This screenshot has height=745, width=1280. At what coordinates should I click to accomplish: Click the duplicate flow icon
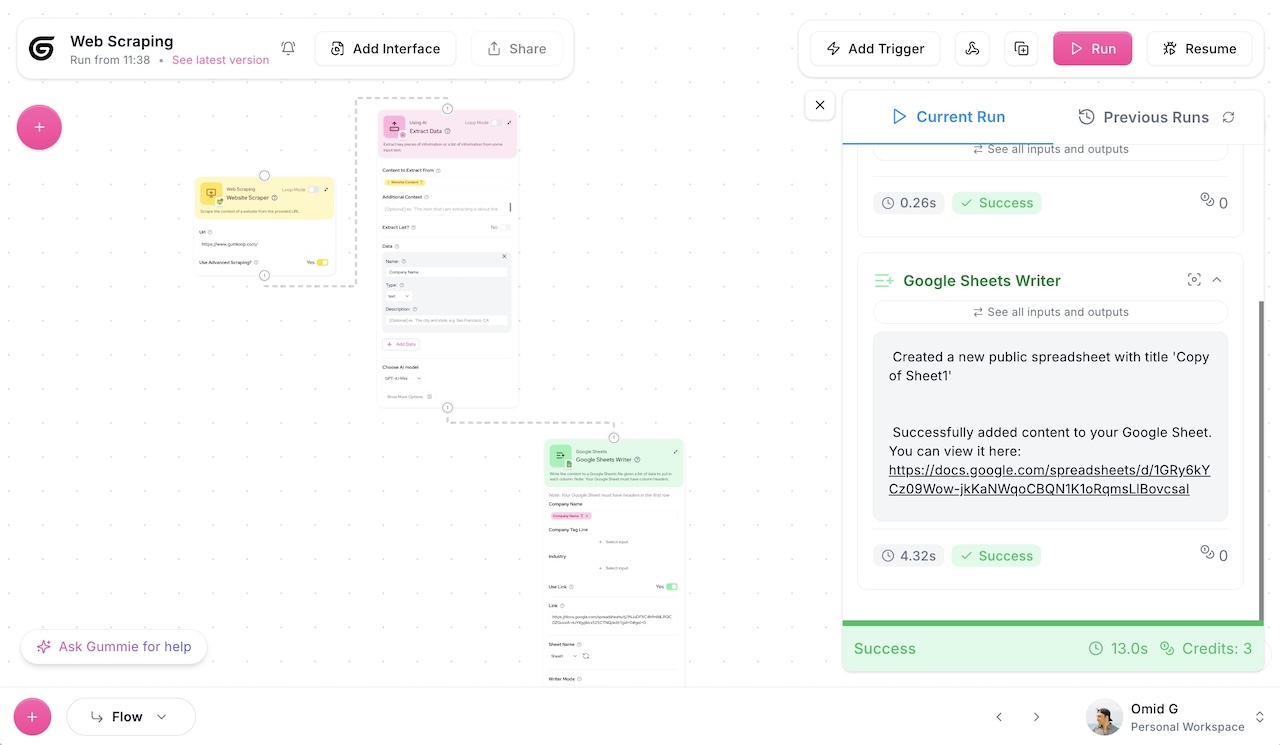(1021, 48)
